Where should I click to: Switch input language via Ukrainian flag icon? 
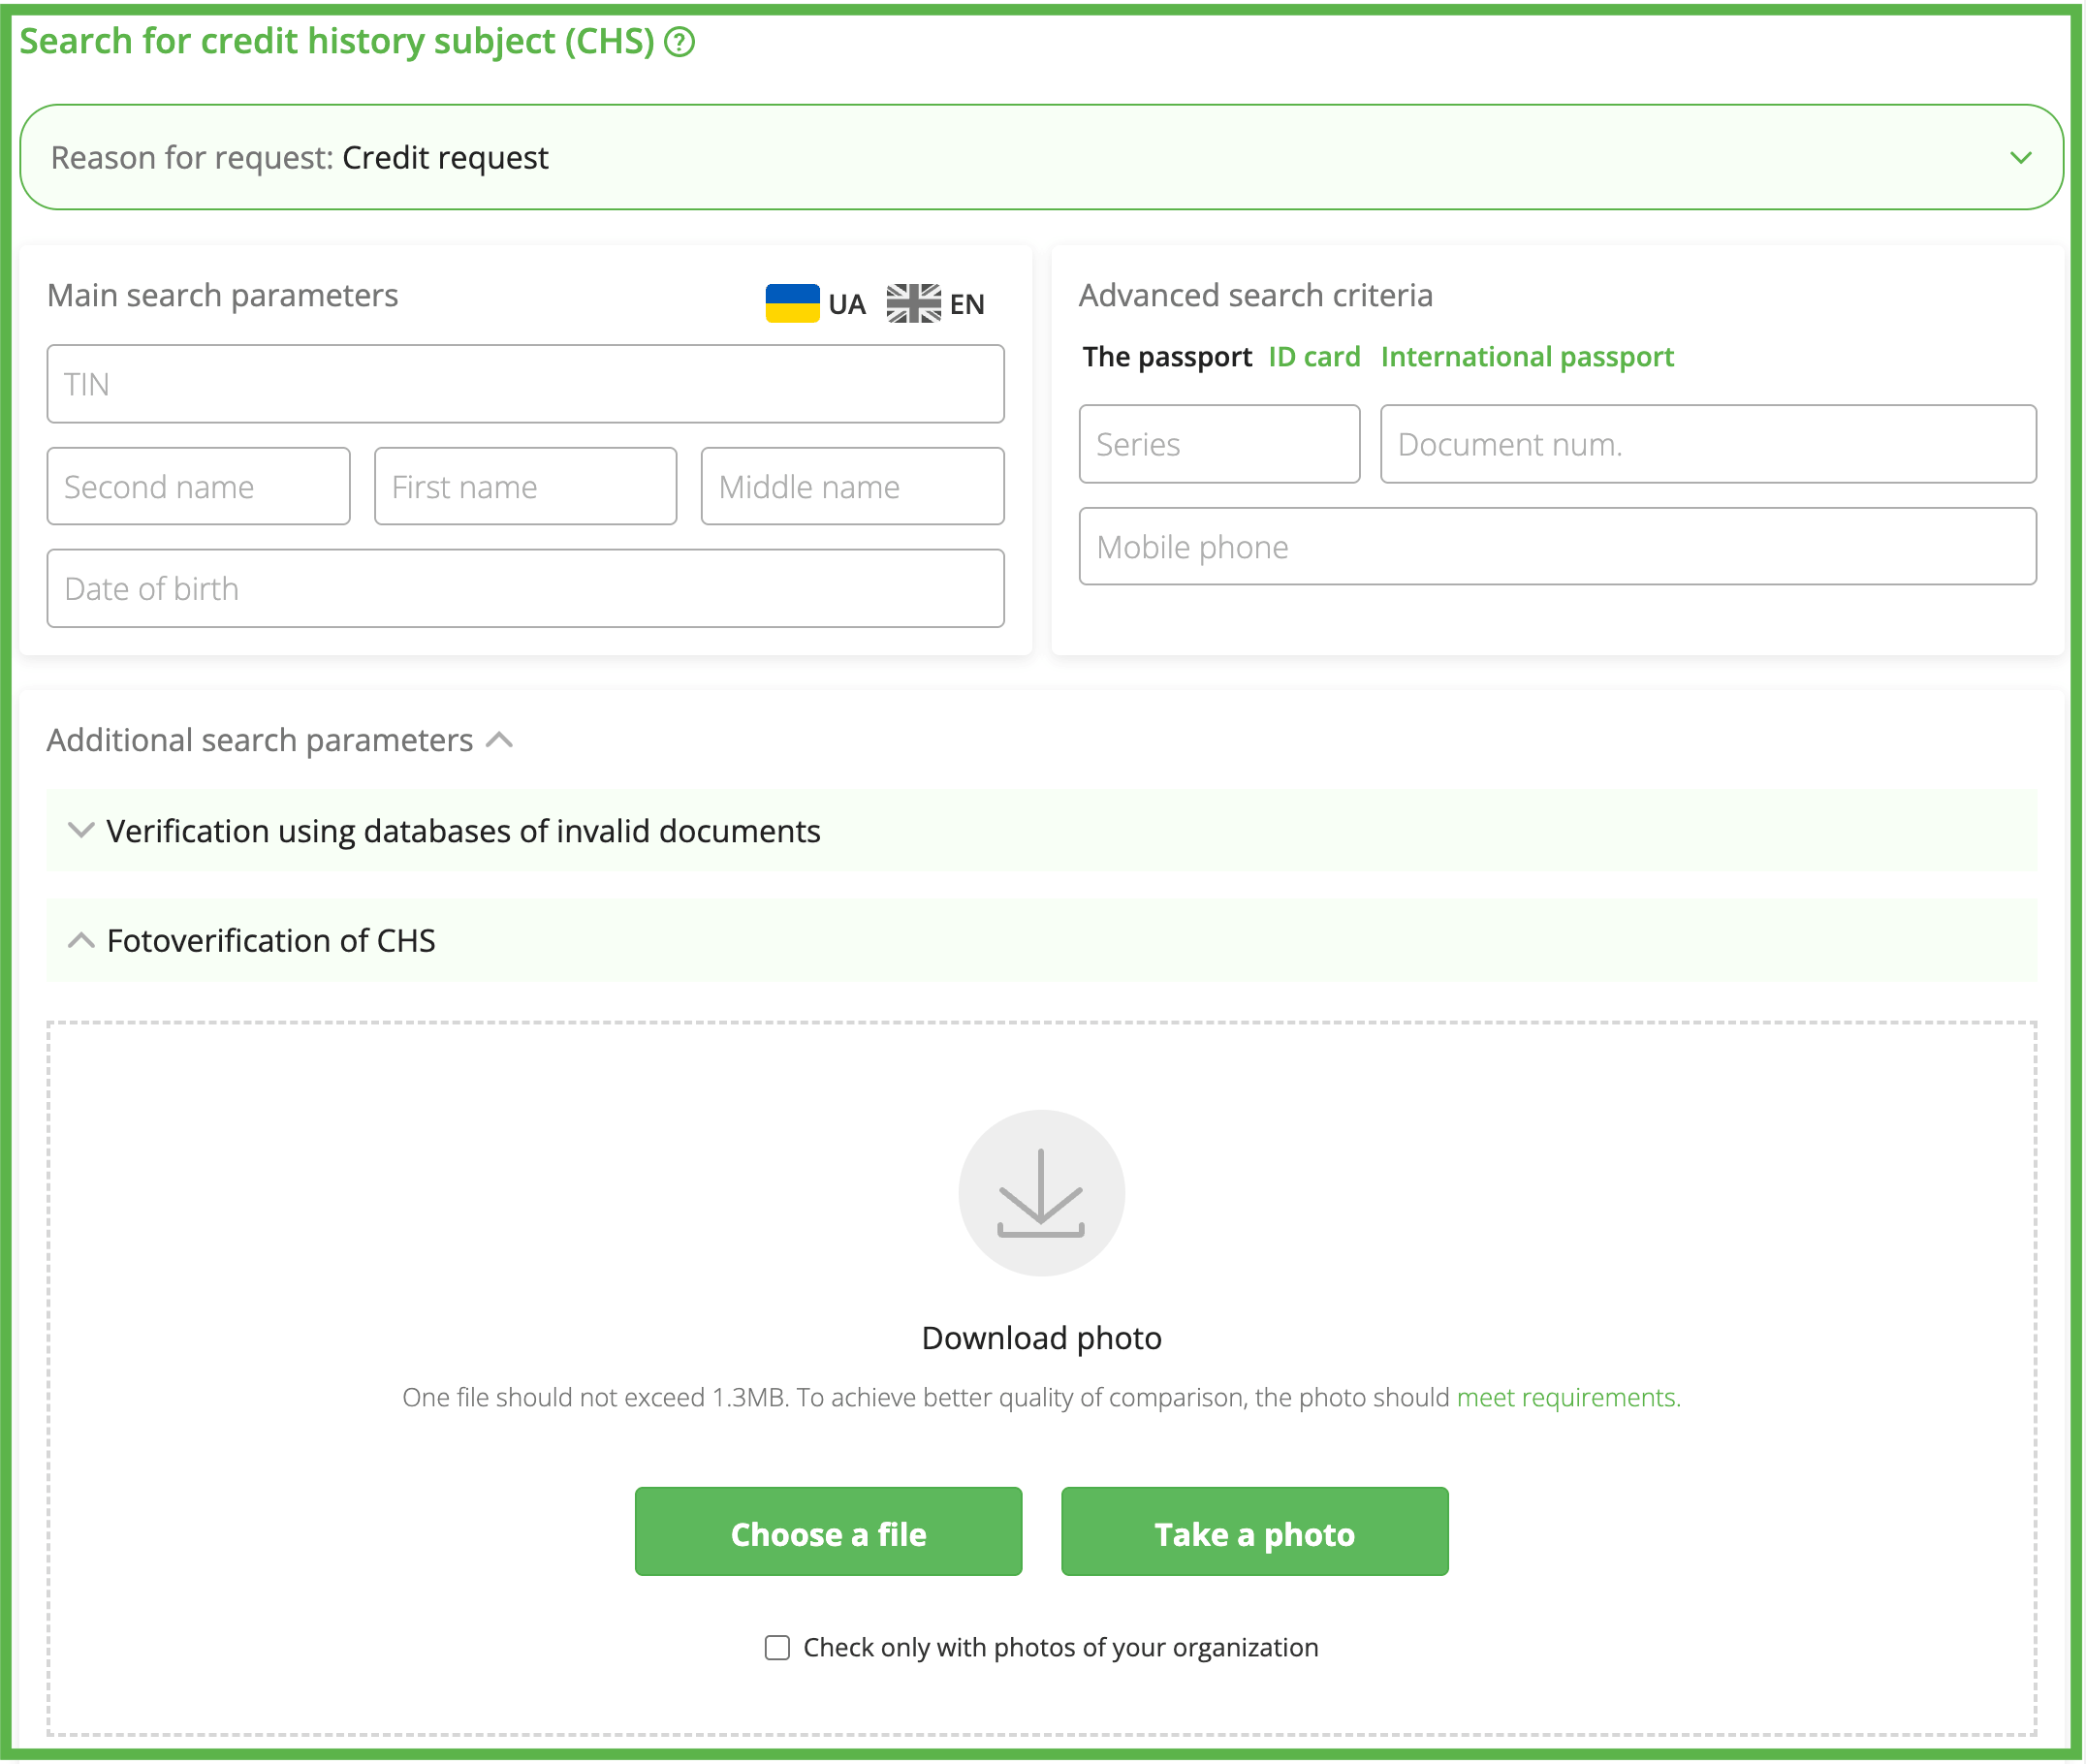[x=792, y=303]
